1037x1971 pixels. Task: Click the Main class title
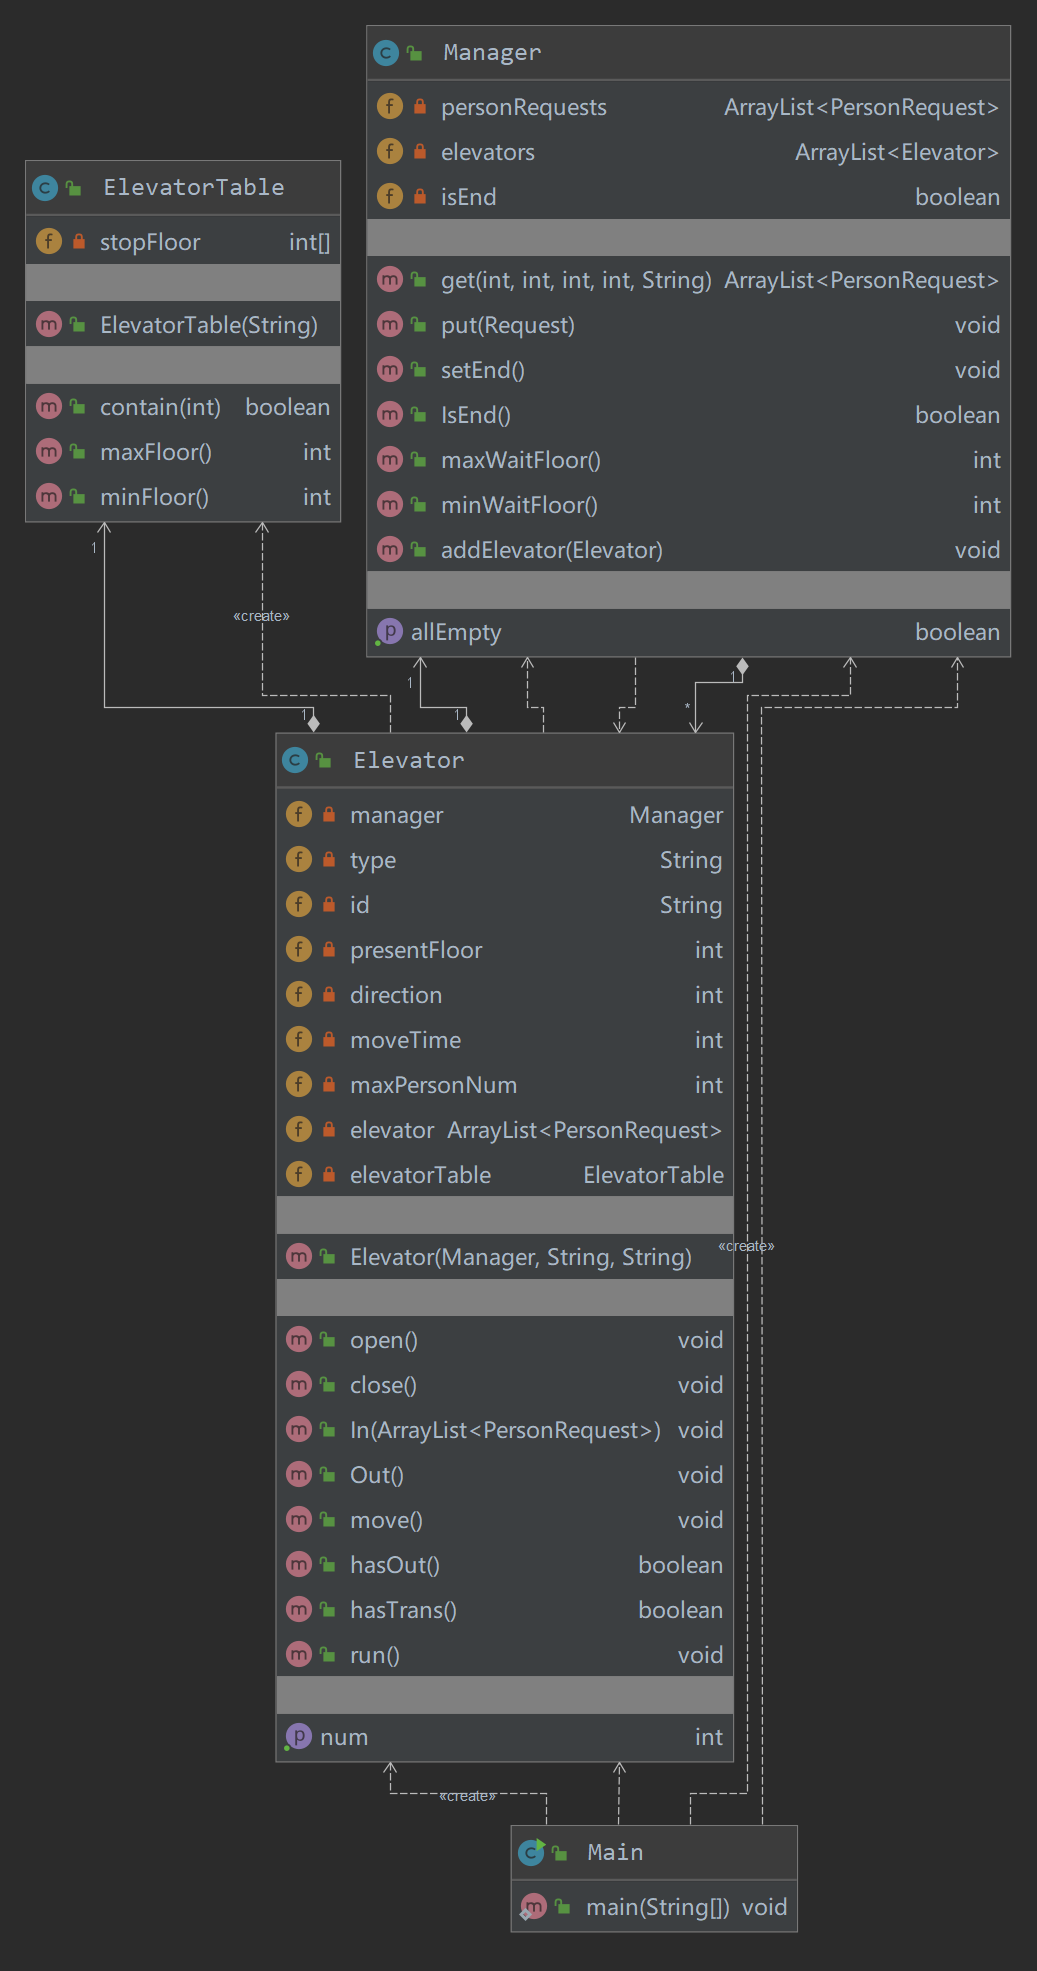615,1852
